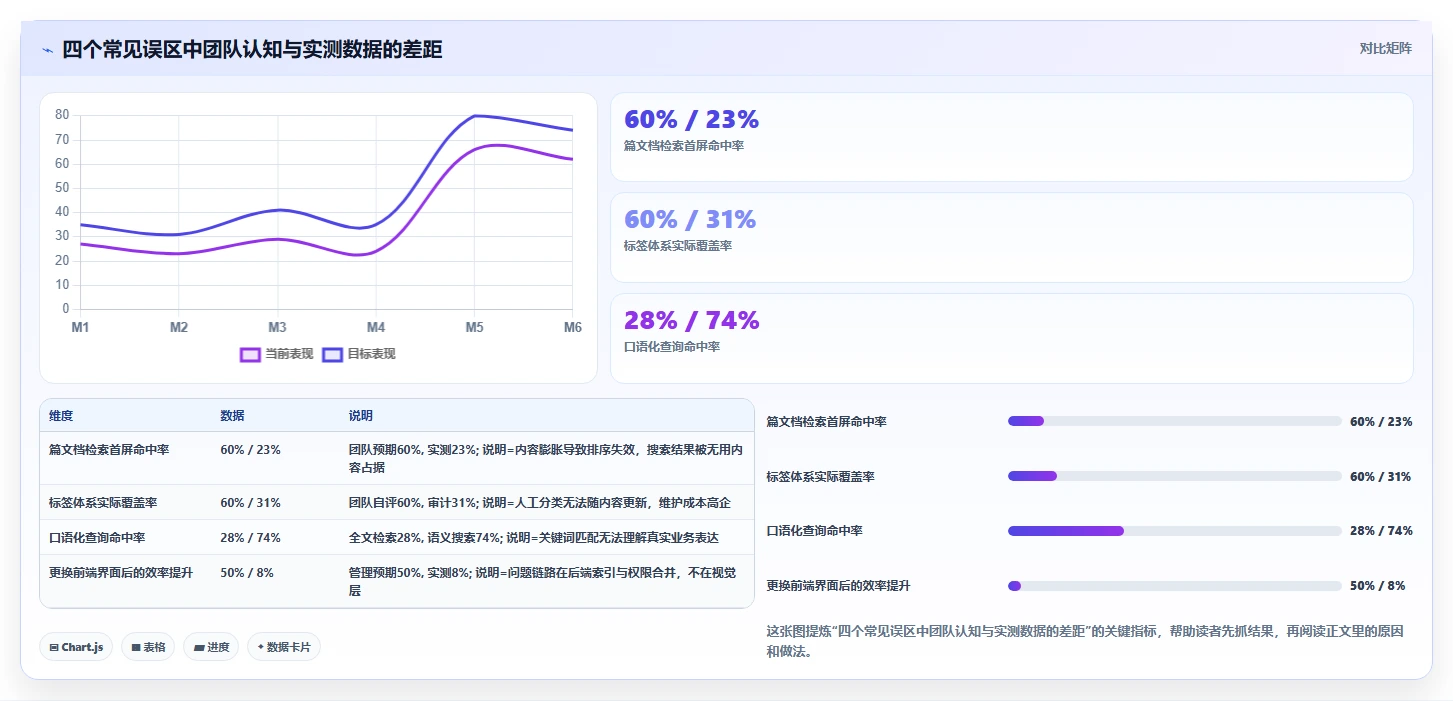
Task: Click the page title 四个常见误区中团队认知与实测数据的差距
Action: click(x=252, y=49)
